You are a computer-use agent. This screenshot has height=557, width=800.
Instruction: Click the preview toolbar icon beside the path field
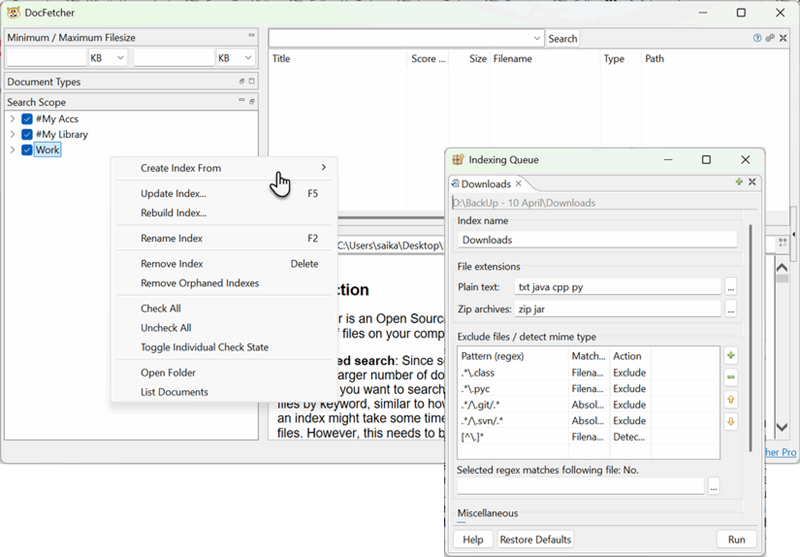[783, 242]
